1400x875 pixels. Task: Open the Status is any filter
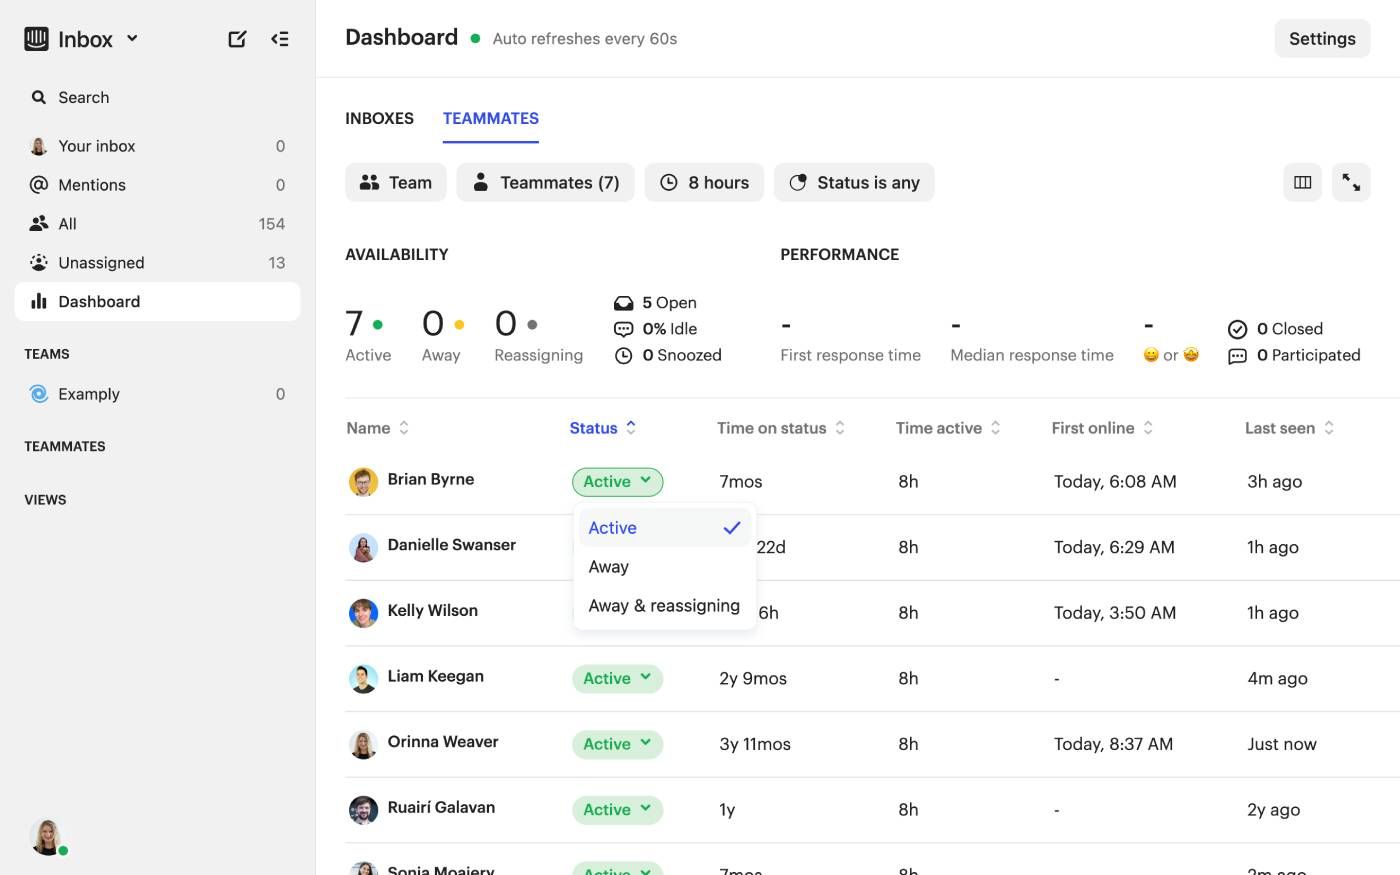click(854, 182)
